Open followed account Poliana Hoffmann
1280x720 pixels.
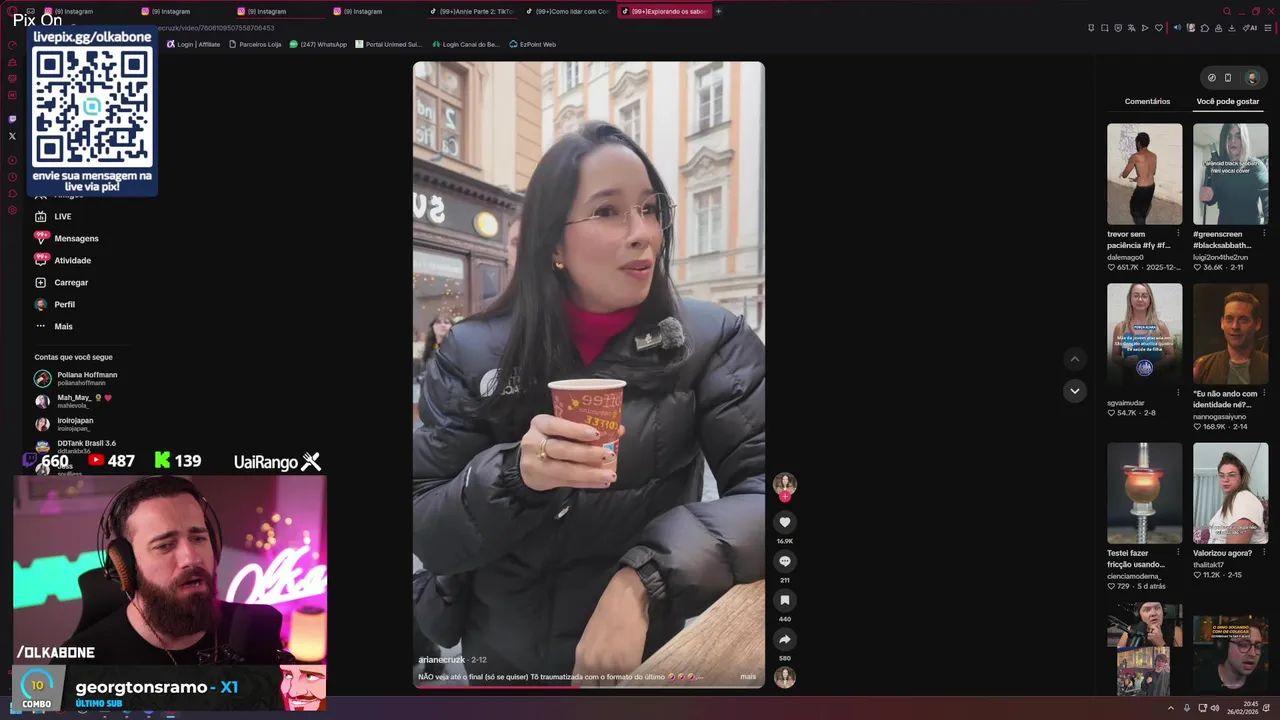78,378
